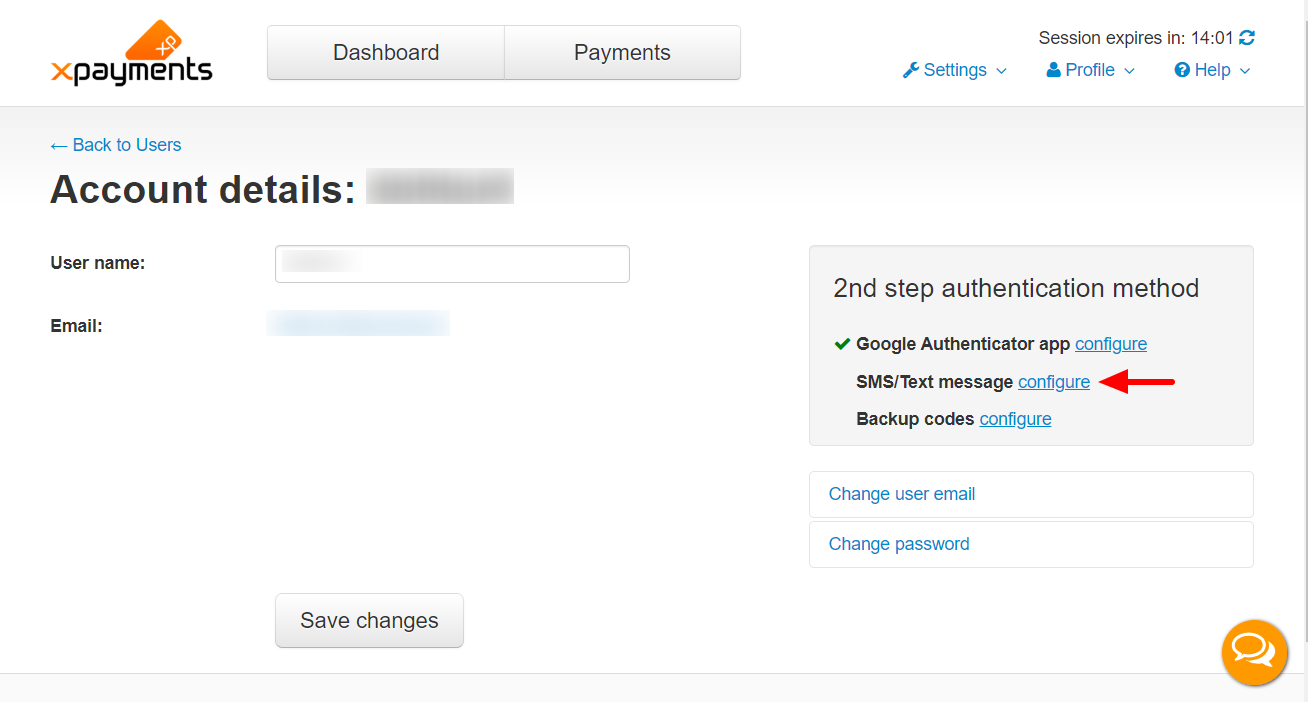Click the question mark icon beside Help

point(1182,70)
